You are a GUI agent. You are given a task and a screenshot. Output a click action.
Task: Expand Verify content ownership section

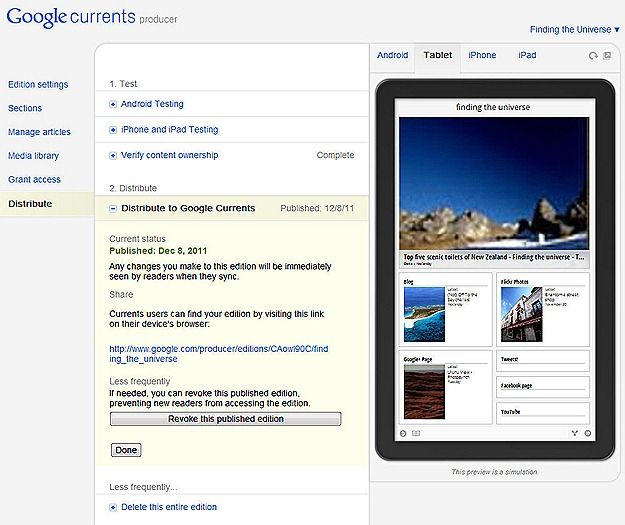(x=113, y=155)
